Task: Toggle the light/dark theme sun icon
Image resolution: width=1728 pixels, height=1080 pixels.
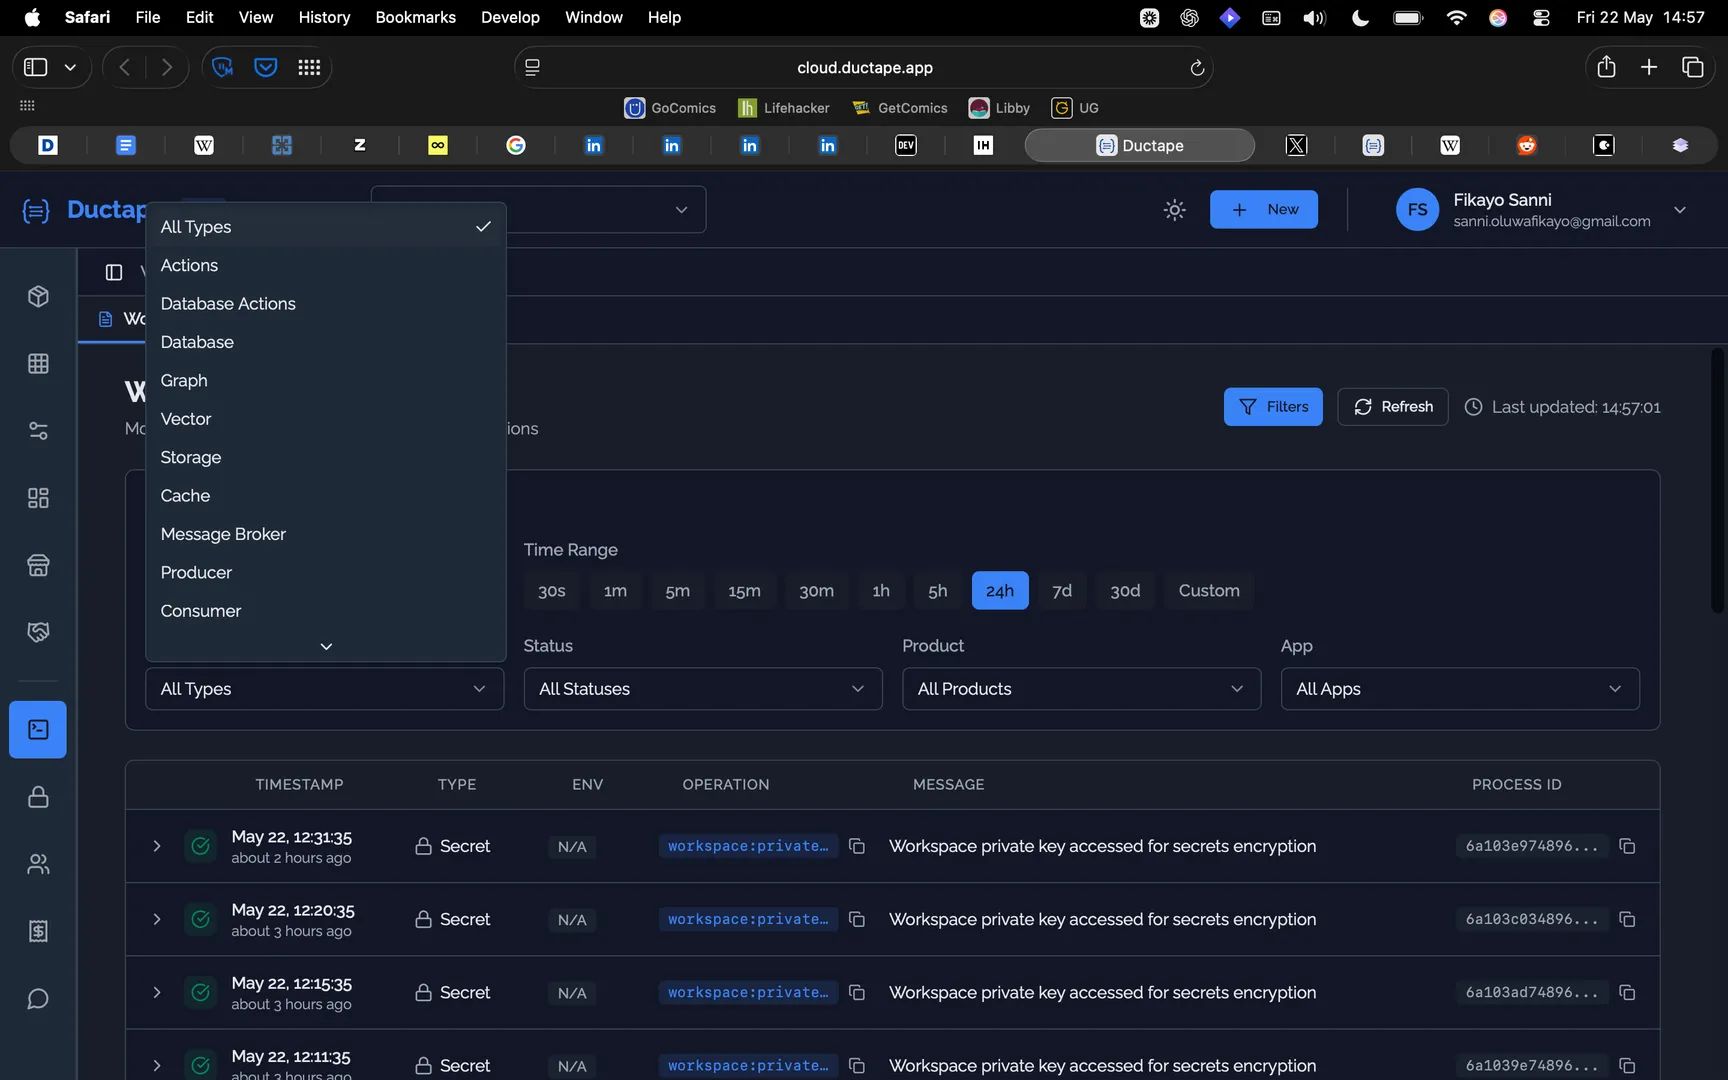Action: 1175,210
